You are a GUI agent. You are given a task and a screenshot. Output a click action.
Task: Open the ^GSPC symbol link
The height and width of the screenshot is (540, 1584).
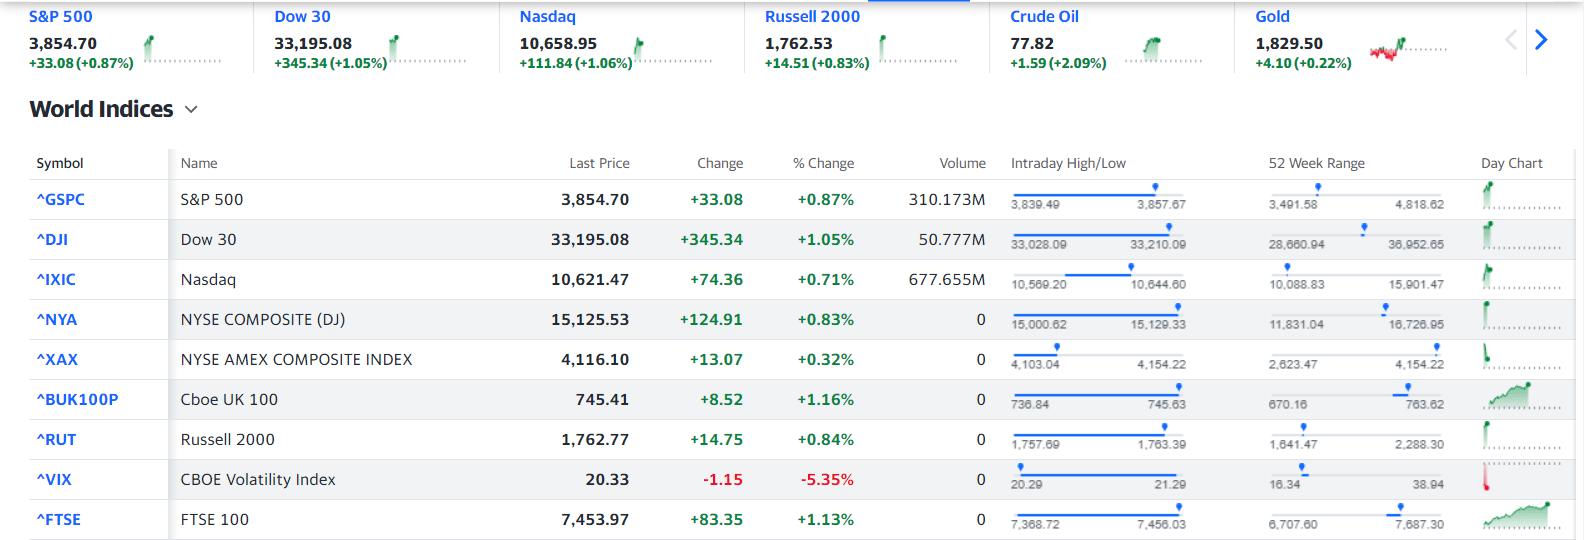61,199
